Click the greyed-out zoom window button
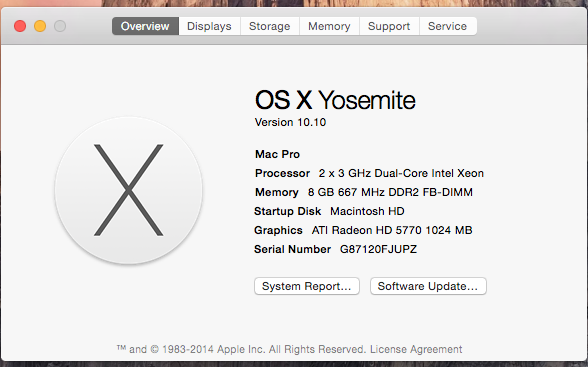 click(x=60, y=26)
